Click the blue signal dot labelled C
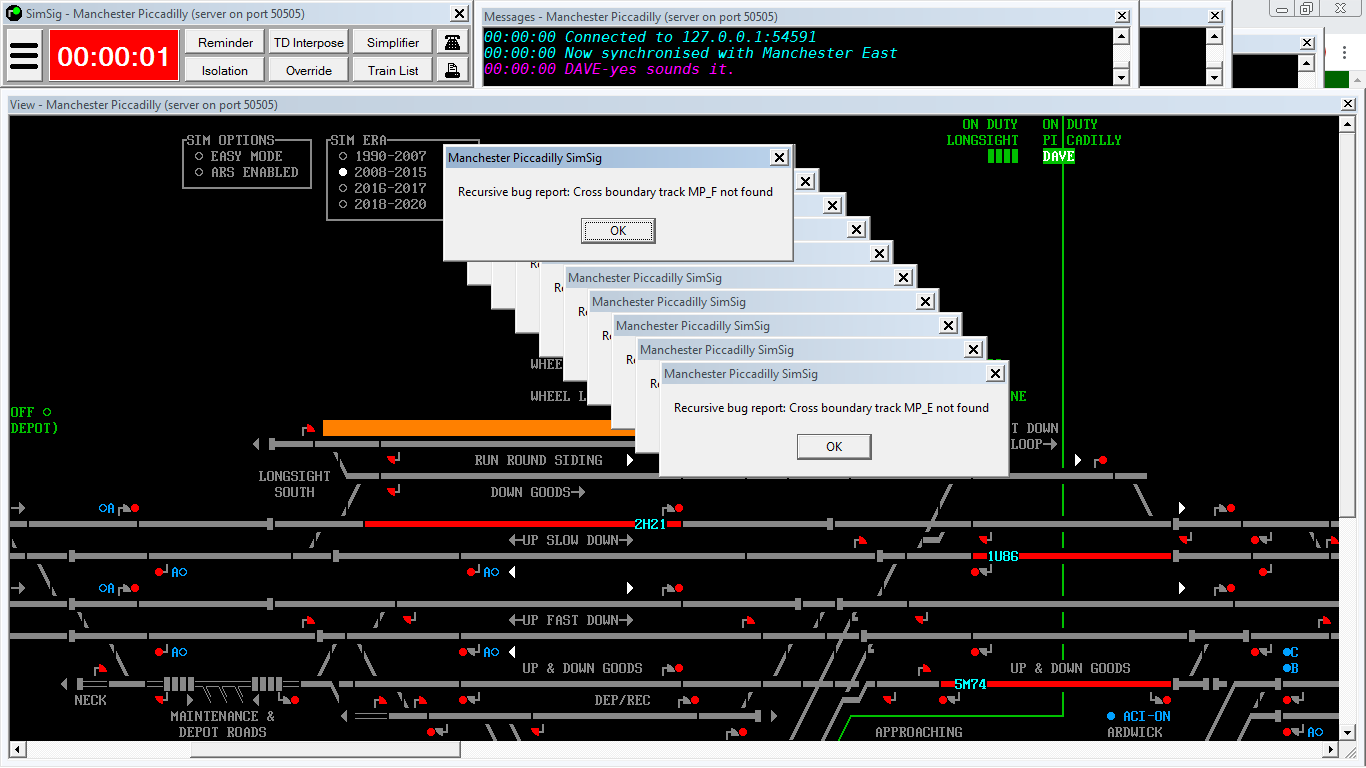 1287,652
